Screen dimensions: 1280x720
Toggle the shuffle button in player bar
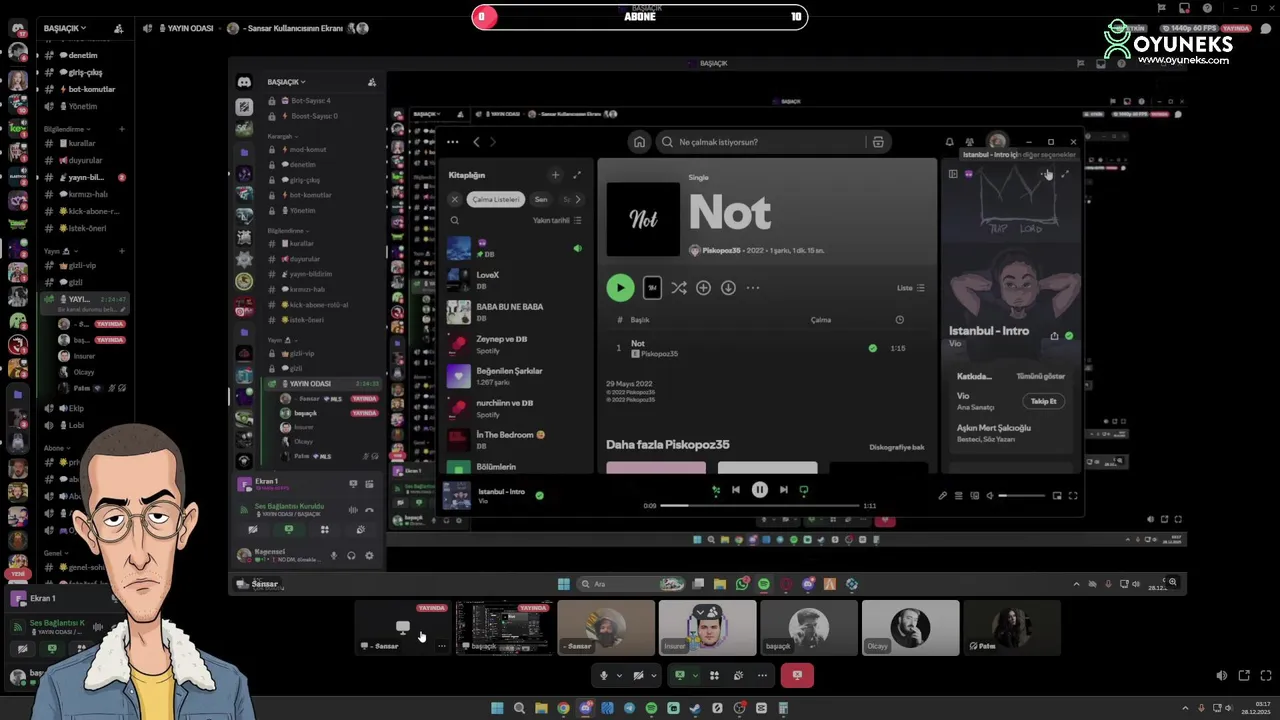(715, 490)
